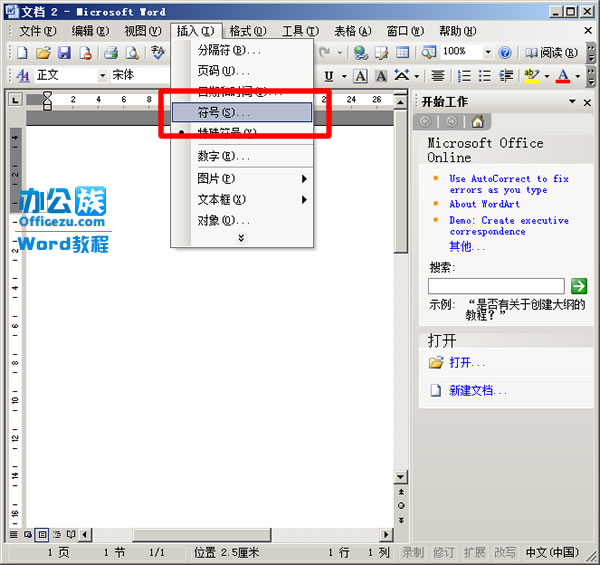Open the 图片(P) submenu

[x=242, y=178]
